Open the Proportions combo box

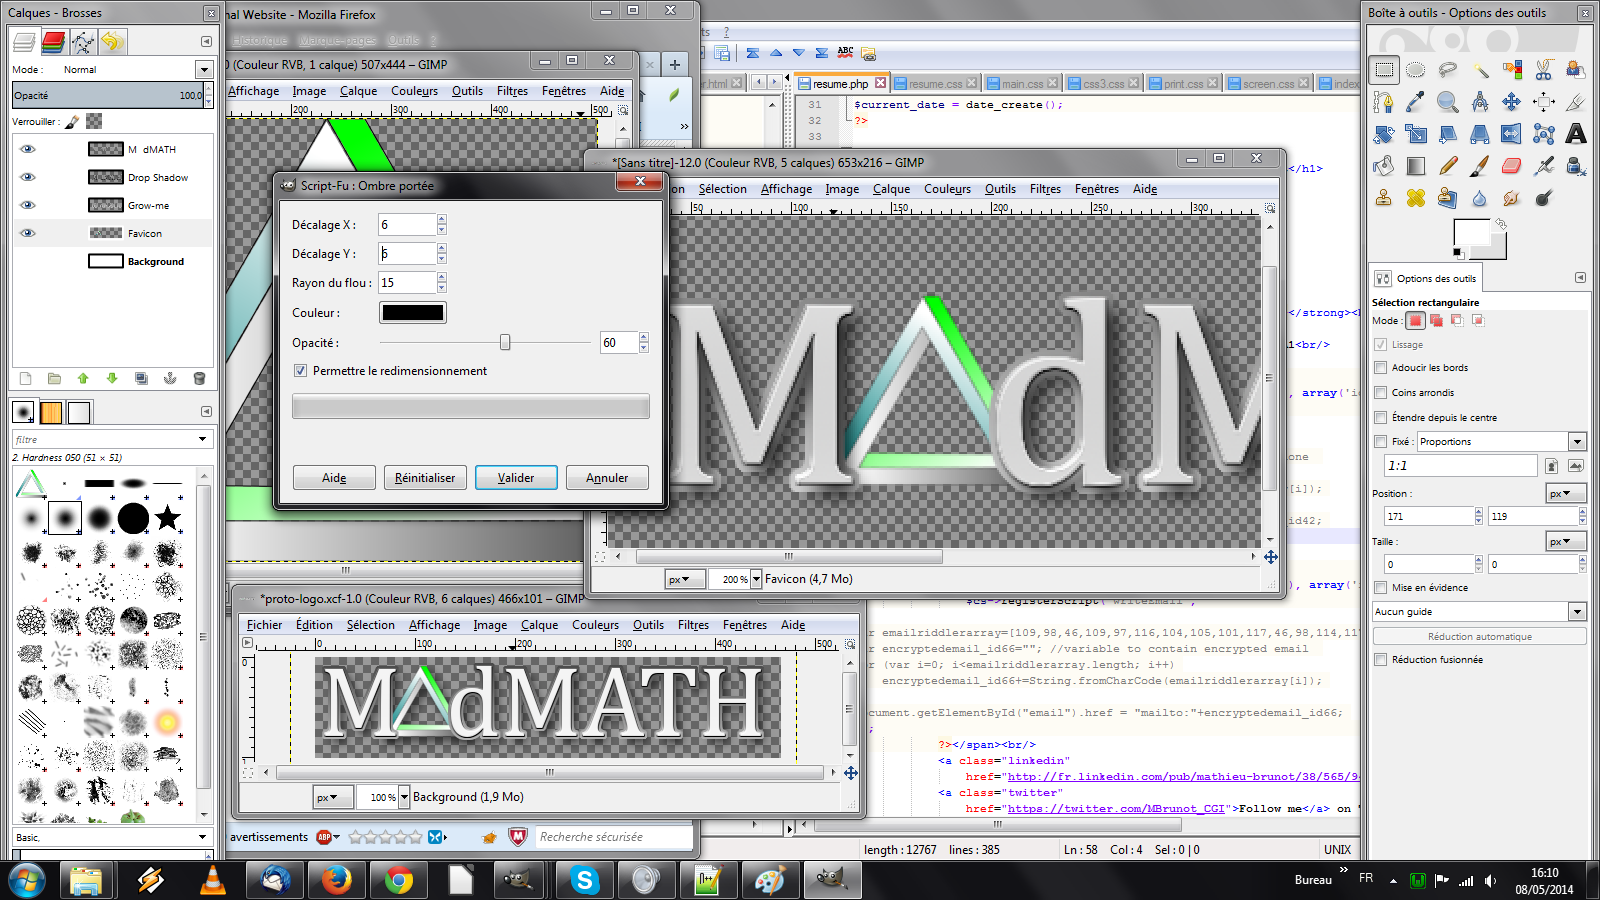point(1577,442)
